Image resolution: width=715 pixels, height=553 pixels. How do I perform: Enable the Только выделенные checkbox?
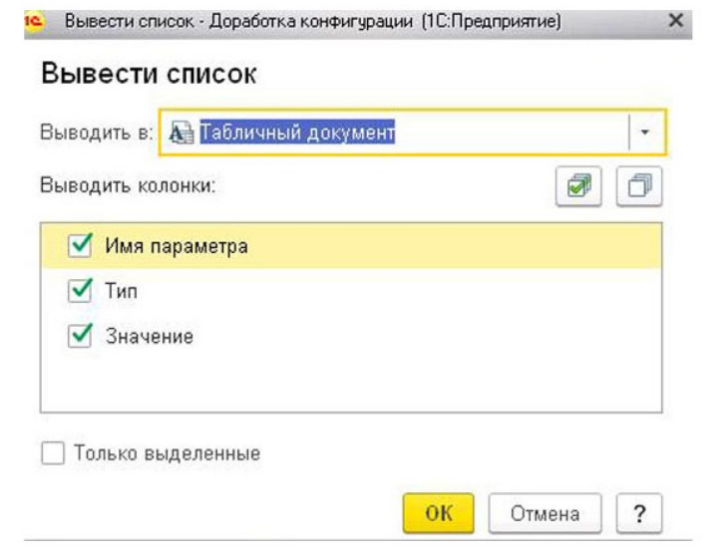(52, 454)
